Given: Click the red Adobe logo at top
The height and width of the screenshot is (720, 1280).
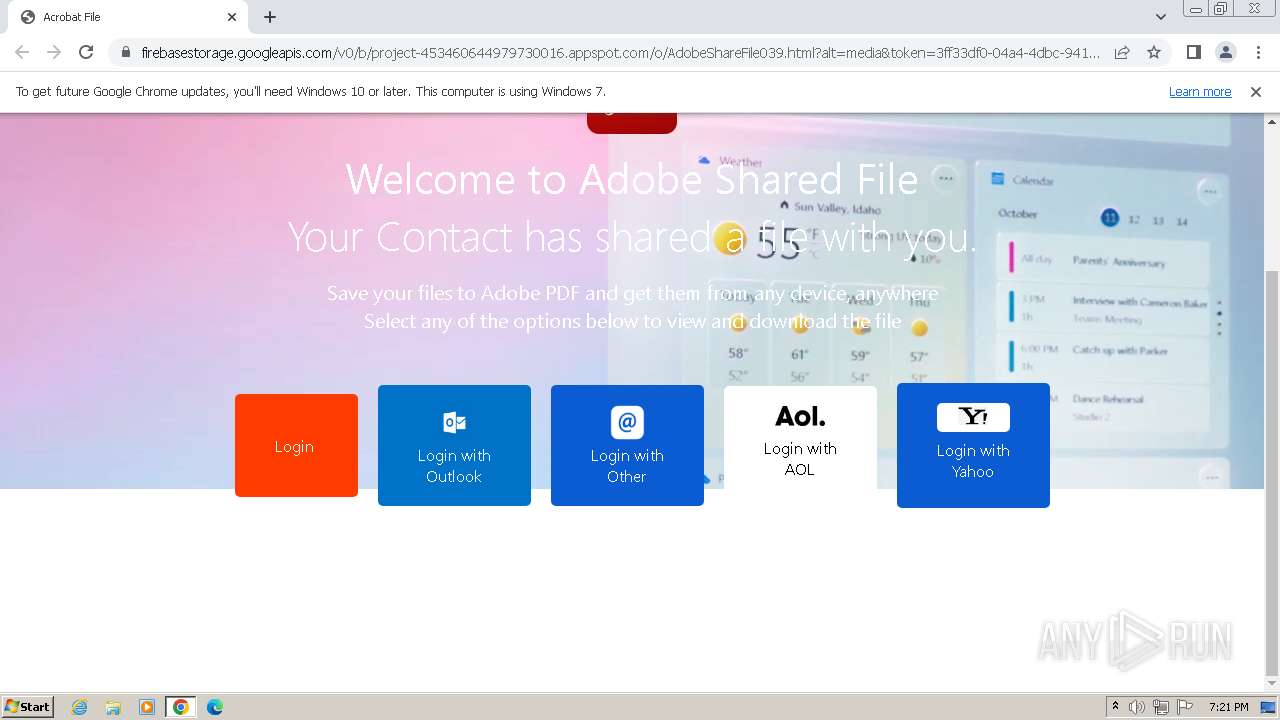Looking at the screenshot, I should 632,123.
